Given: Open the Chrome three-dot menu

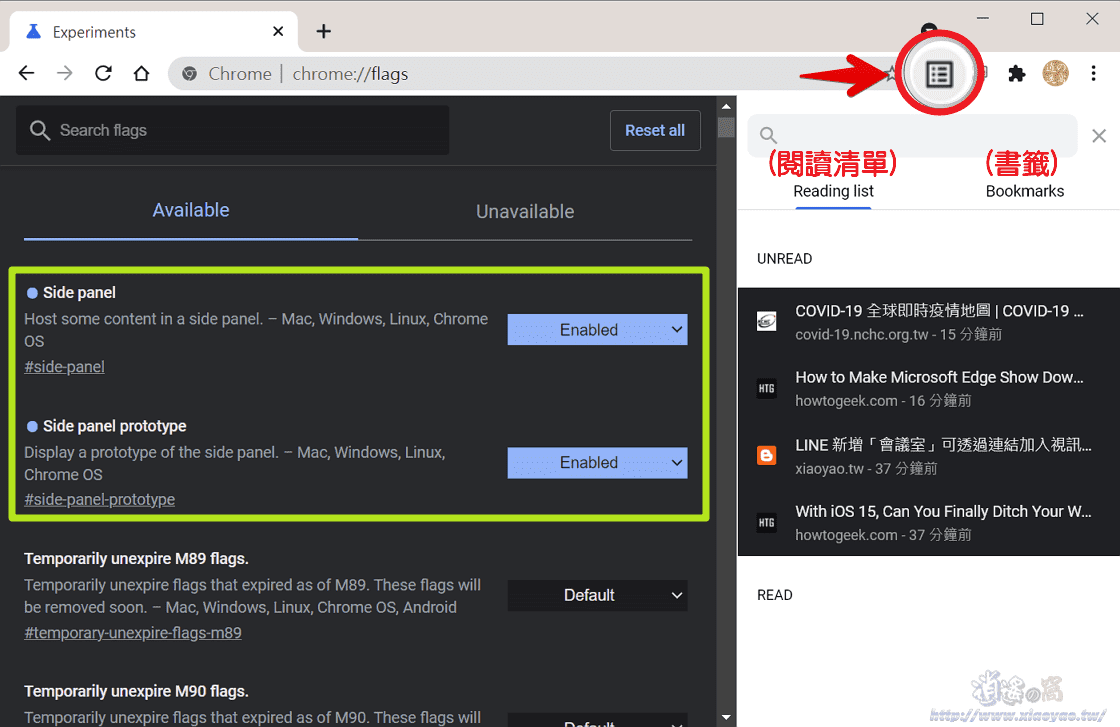Looking at the screenshot, I should coord(1094,73).
